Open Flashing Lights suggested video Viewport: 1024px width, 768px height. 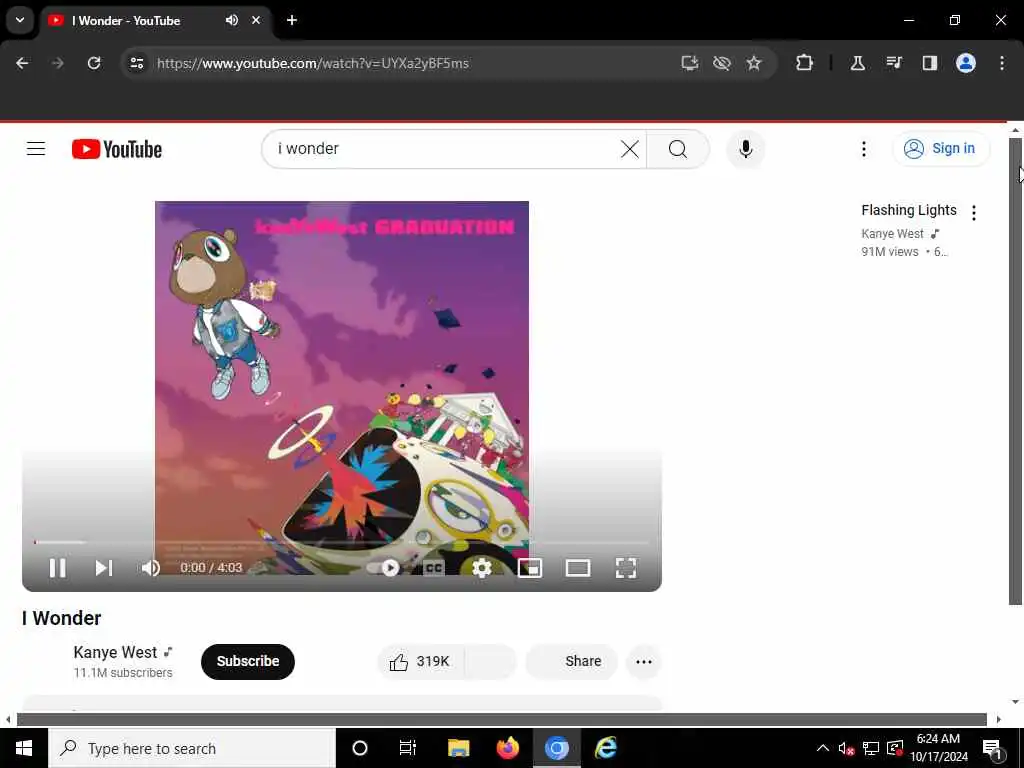point(908,210)
